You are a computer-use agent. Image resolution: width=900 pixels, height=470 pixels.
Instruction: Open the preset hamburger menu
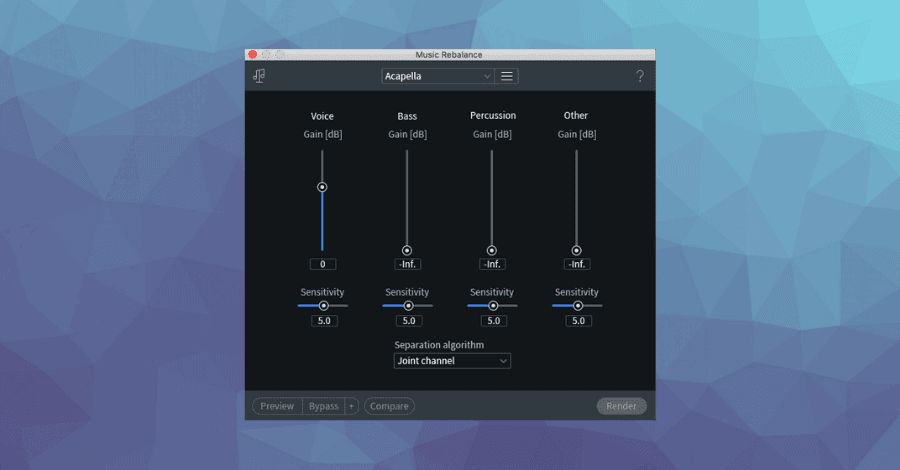click(507, 76)
